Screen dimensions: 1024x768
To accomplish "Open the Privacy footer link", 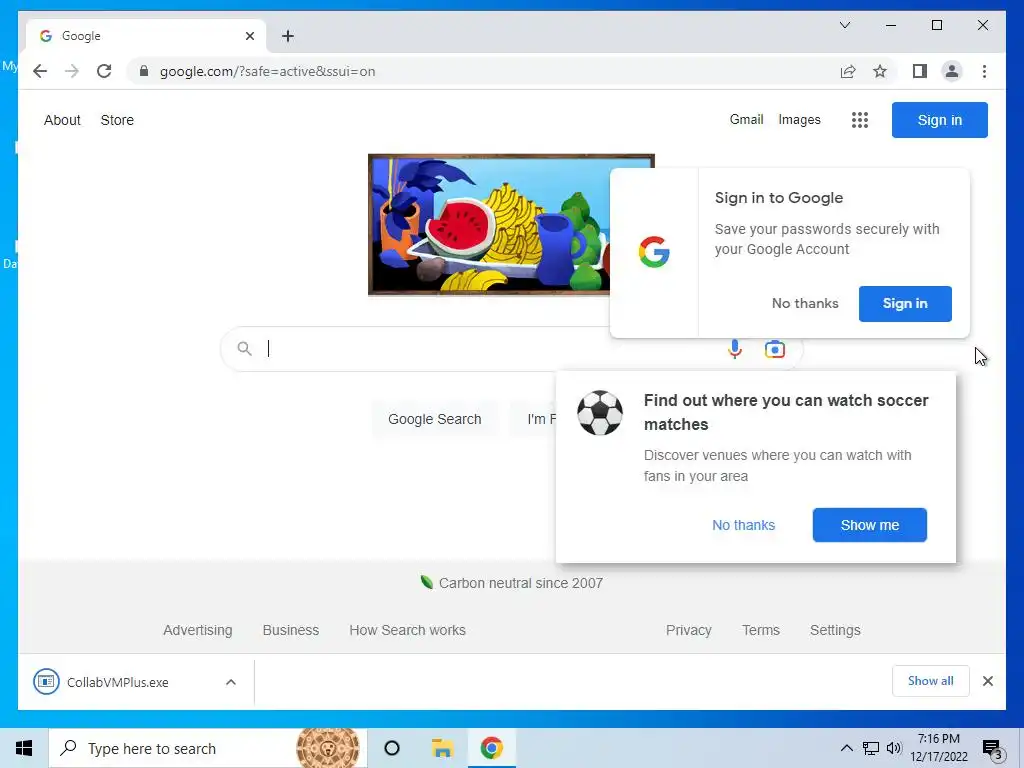I will tap(688, 630).
